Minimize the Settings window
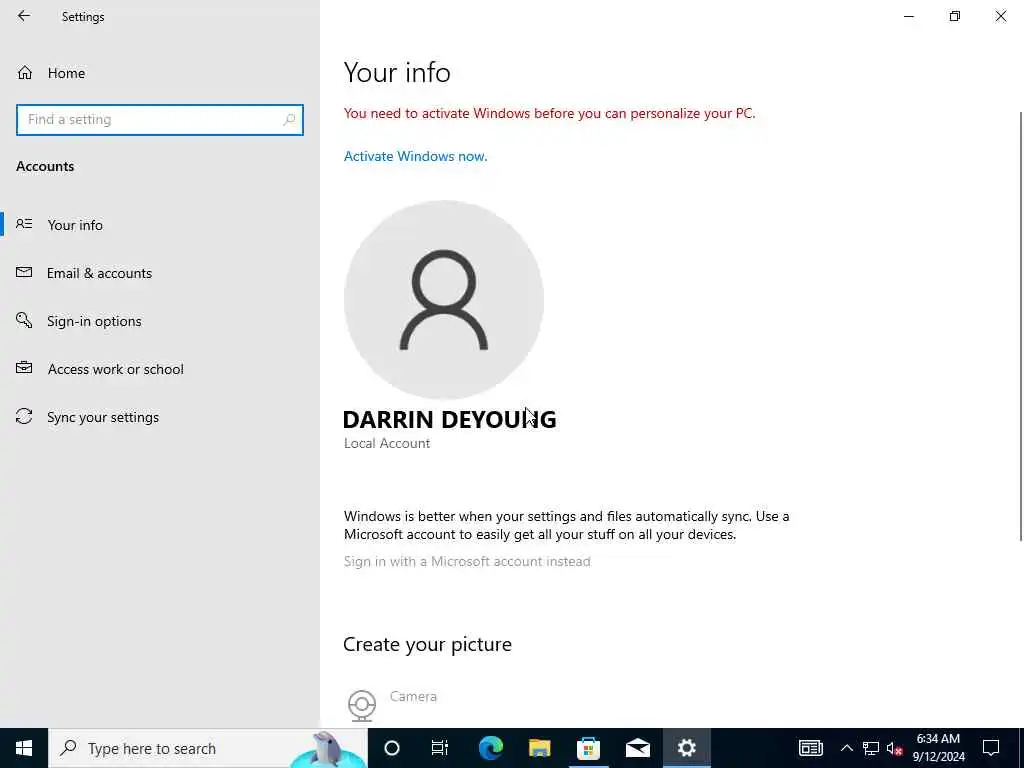Screen dimensions: 1024x768 tap(908, 16)
